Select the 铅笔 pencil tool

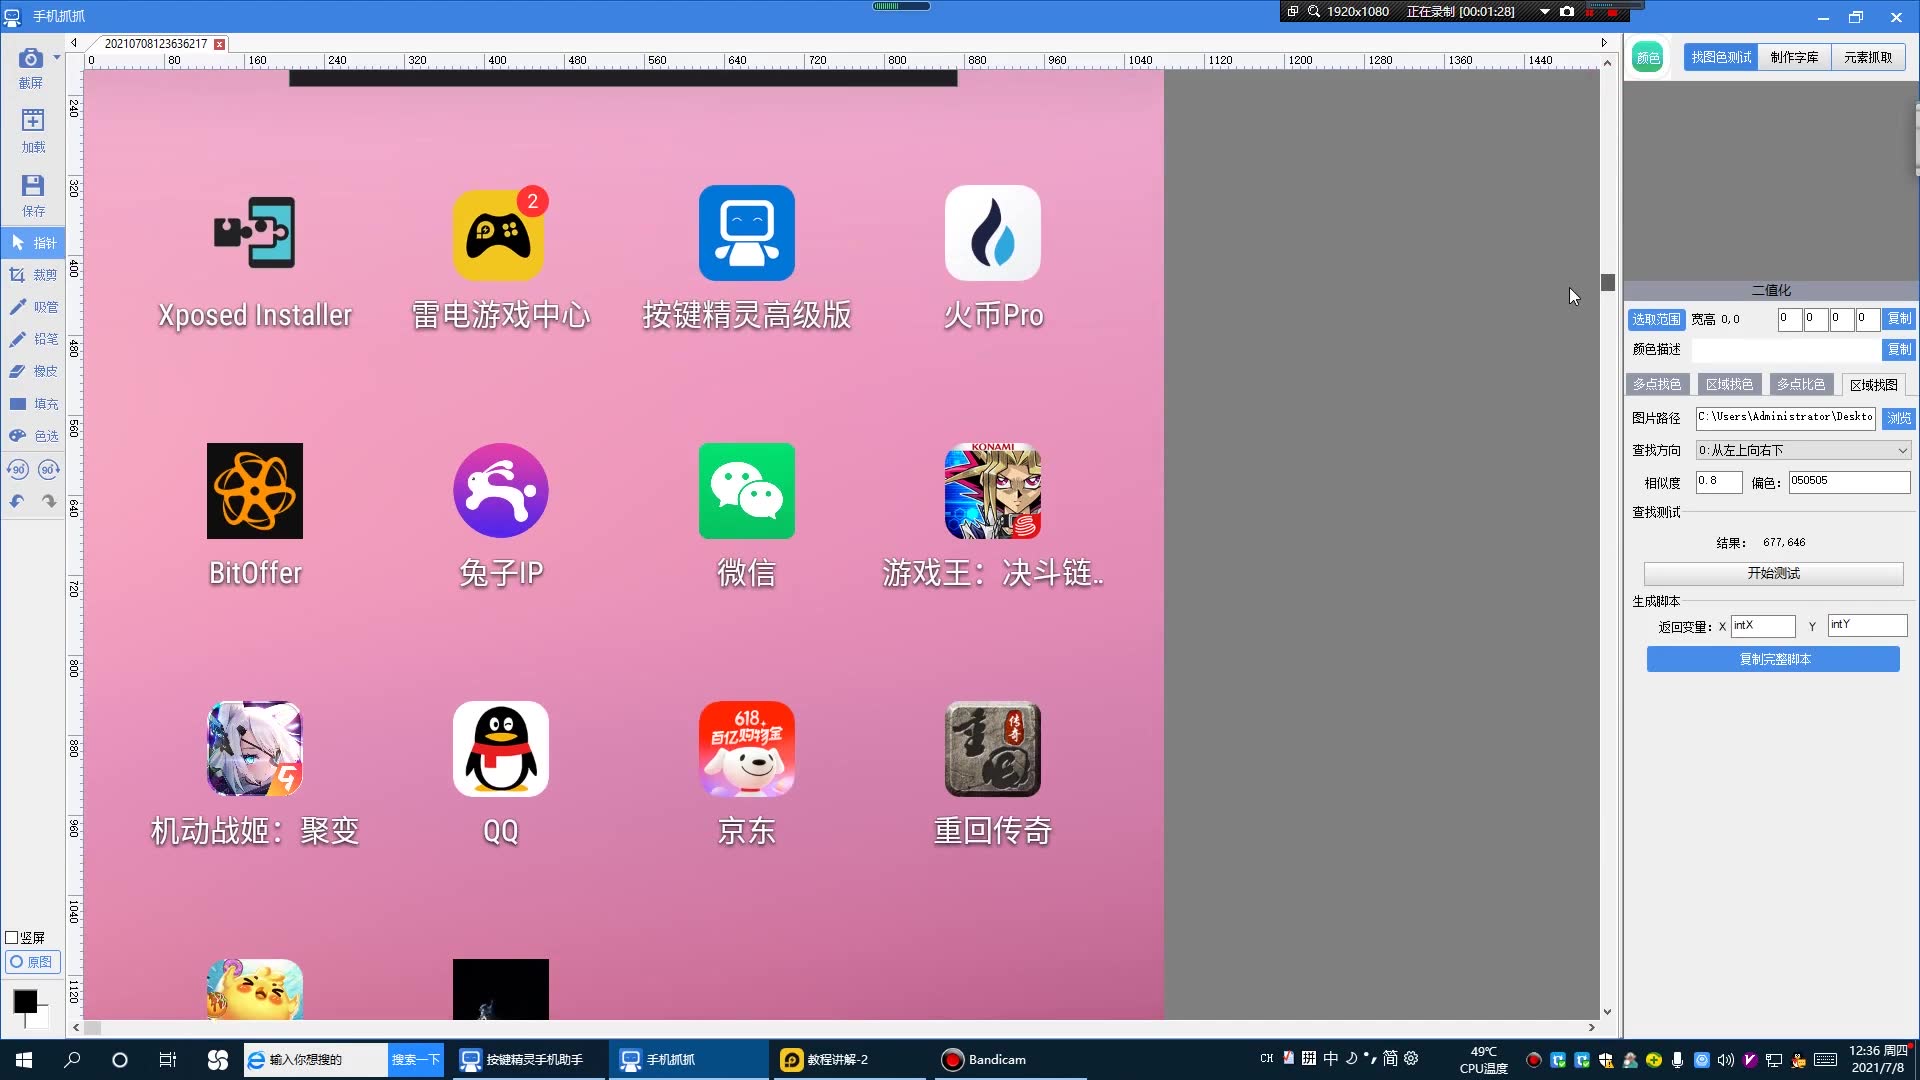pyautogui.click(x=33, y=339)
